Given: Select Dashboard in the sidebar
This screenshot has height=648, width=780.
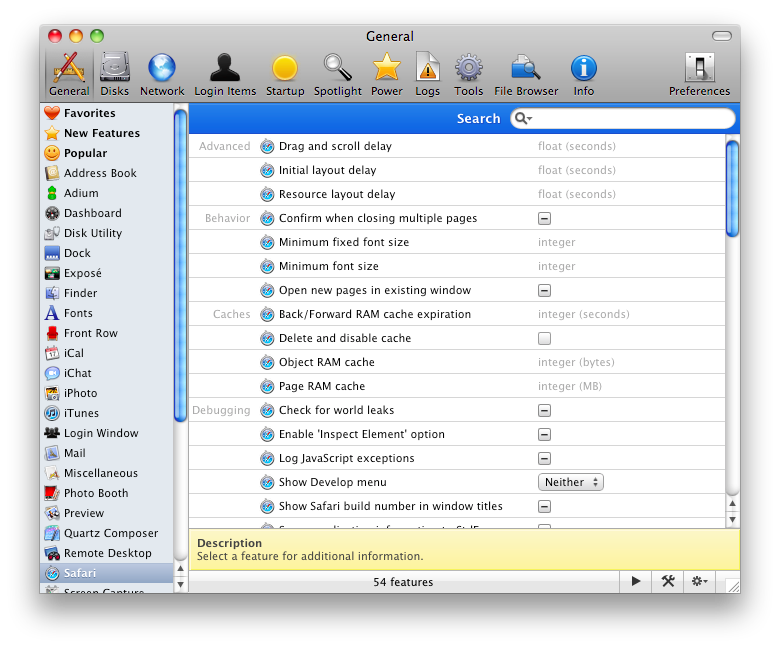Looking at the screenshot, I should click(106, 213).
